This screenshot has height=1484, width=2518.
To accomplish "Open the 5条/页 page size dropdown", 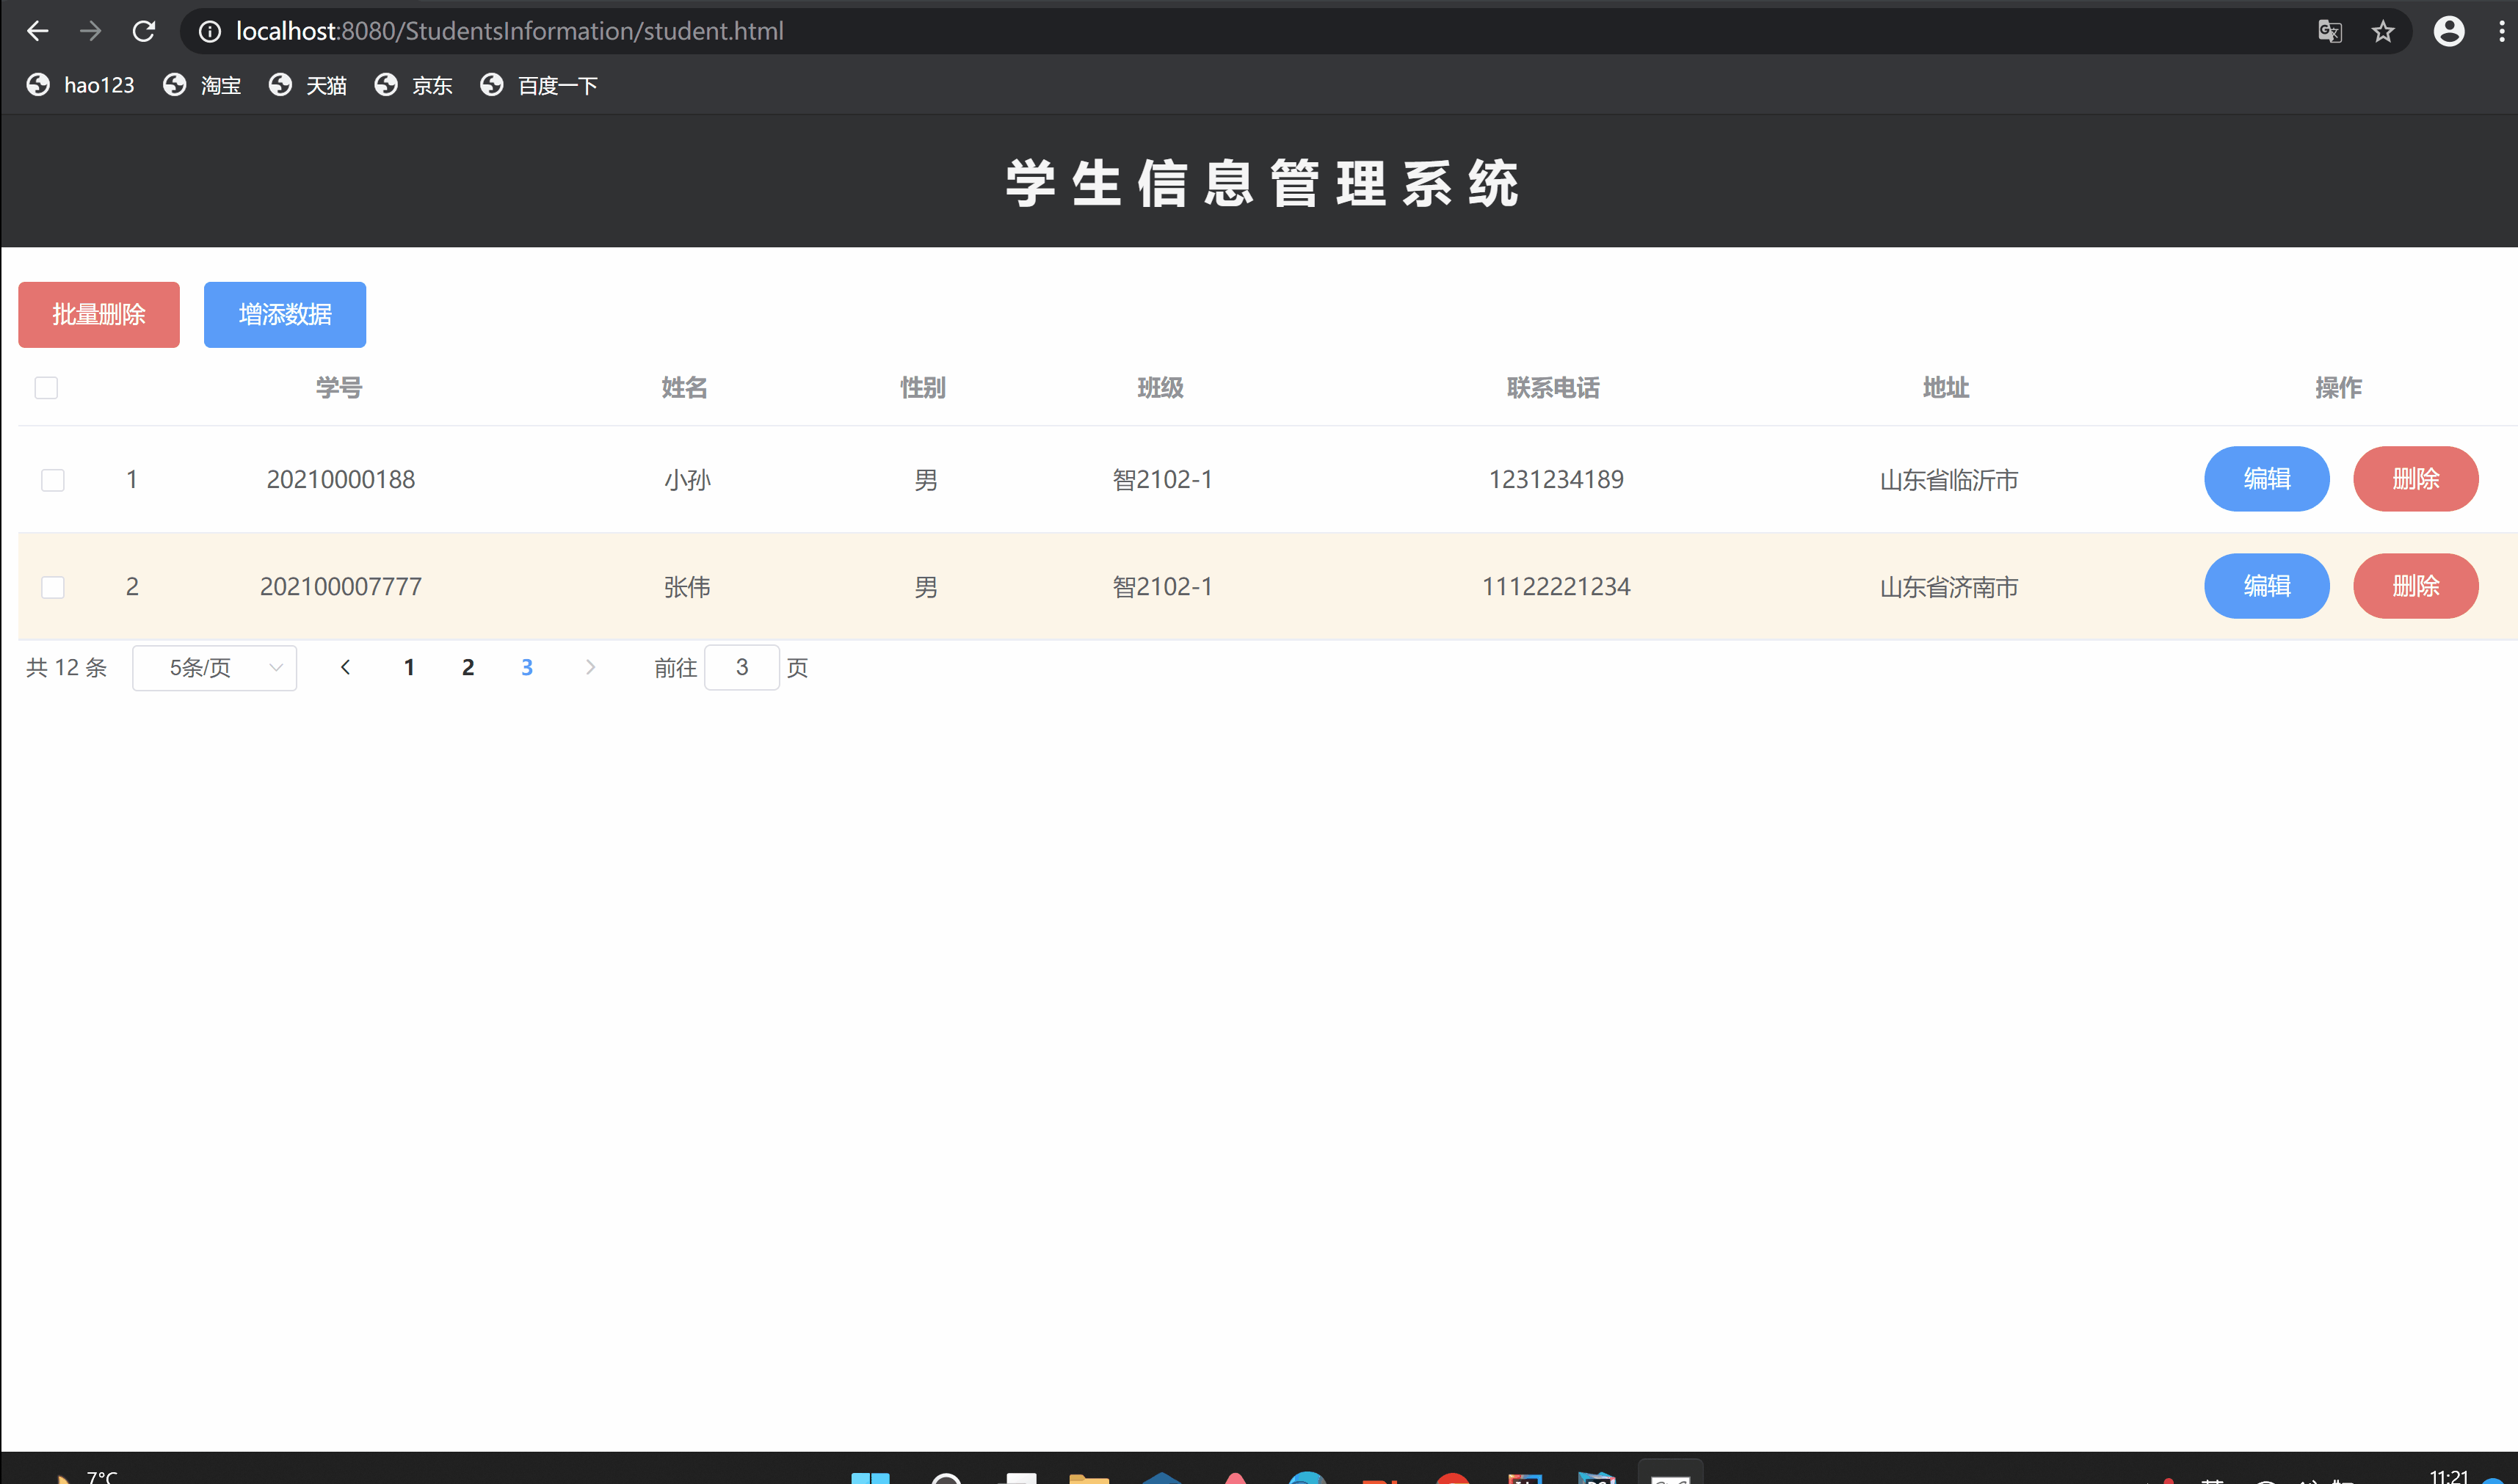I will [x=214, y=667].
